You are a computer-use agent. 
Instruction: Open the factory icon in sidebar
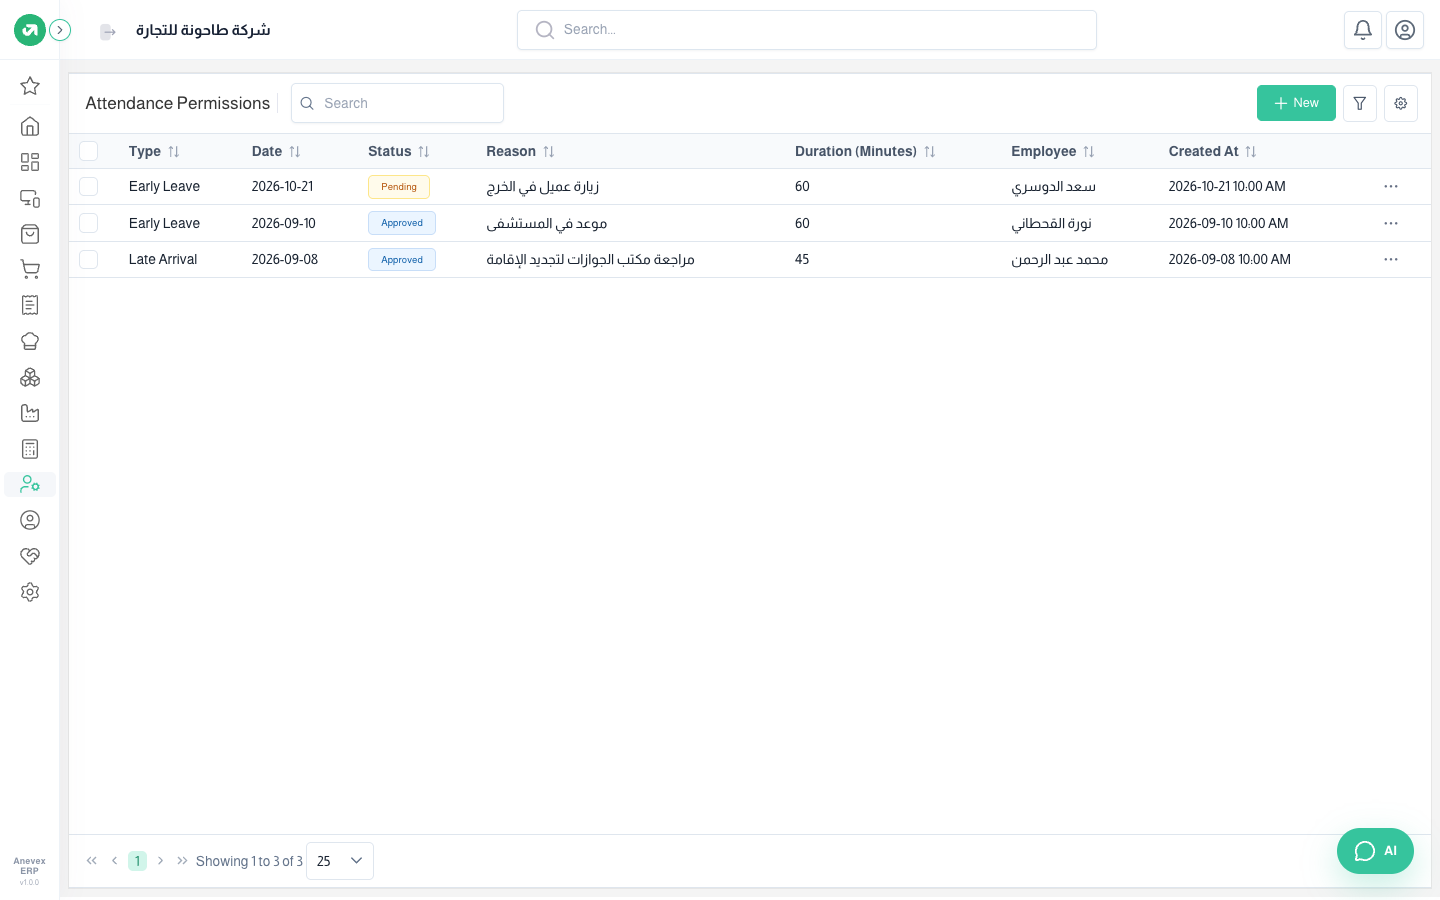(30, 413)
